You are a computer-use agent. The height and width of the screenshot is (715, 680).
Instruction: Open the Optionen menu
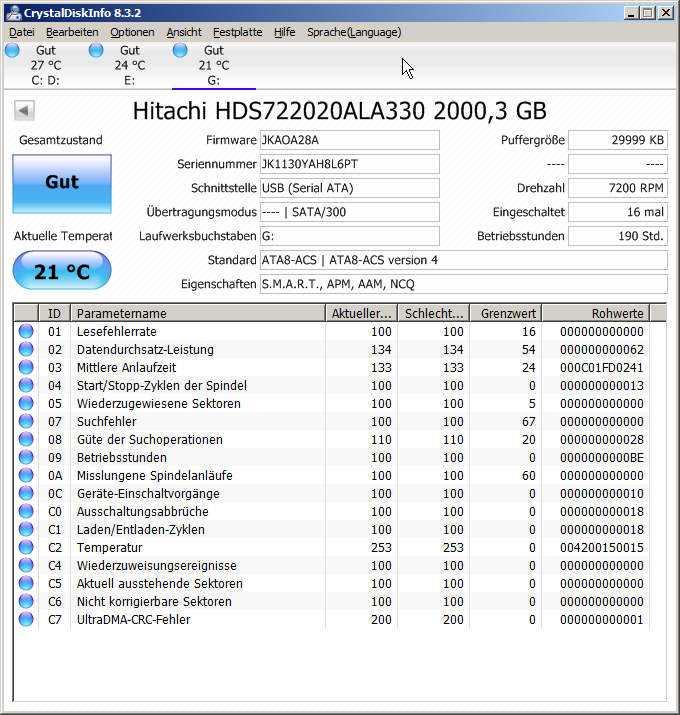[x=132, y=32]
